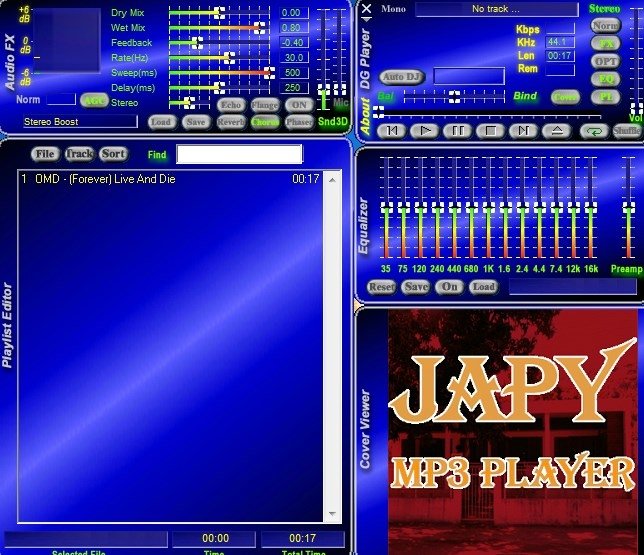Toggle the Cover viewer button
Screen dimensions: 644x555
pos(566,97)
